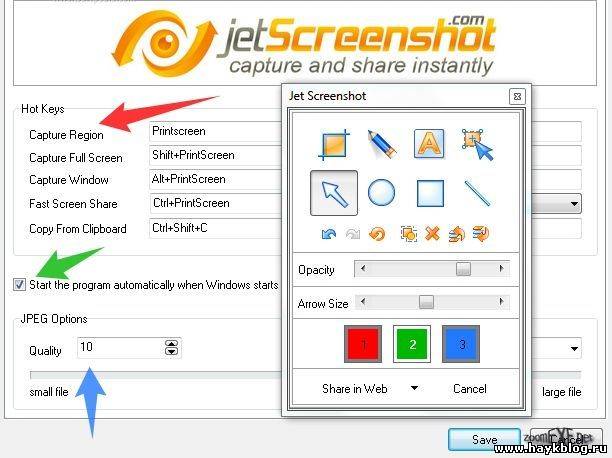Choose the rectangle shape tool

click(430, 193)
